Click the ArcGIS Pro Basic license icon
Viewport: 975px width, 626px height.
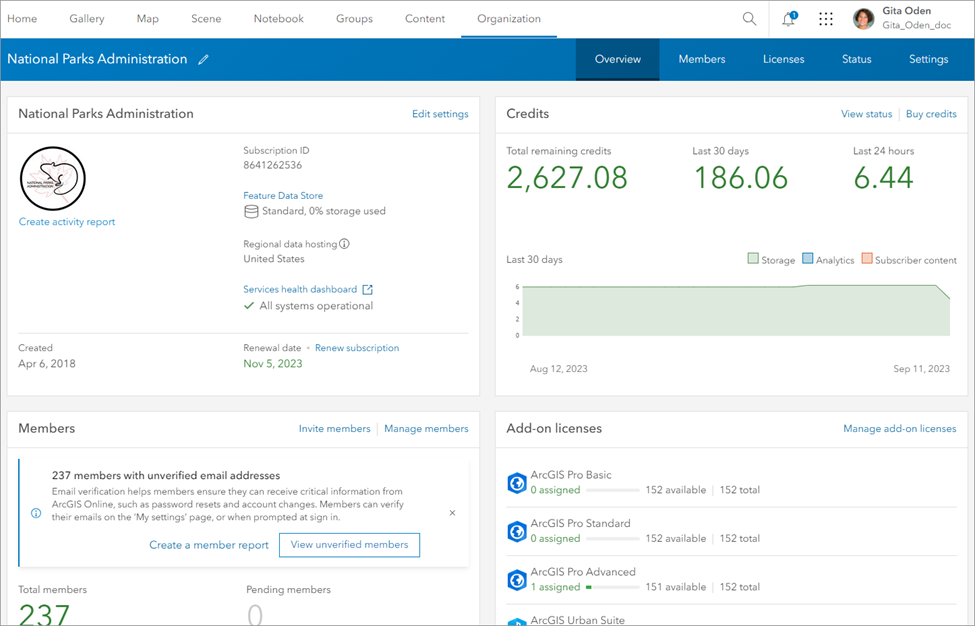coord(517,482)
